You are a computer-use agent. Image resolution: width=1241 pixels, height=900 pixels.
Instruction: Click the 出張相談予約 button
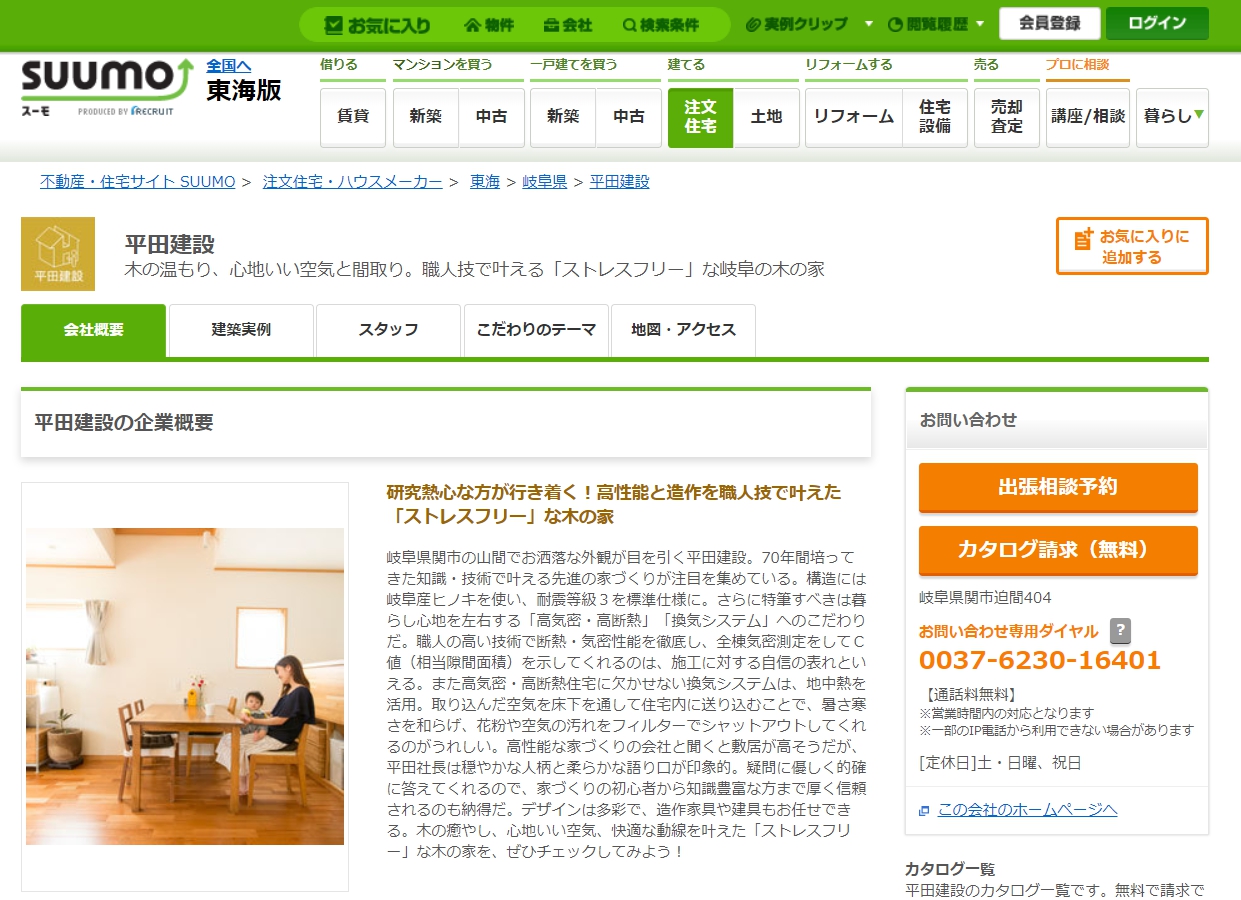(1058, 487)
